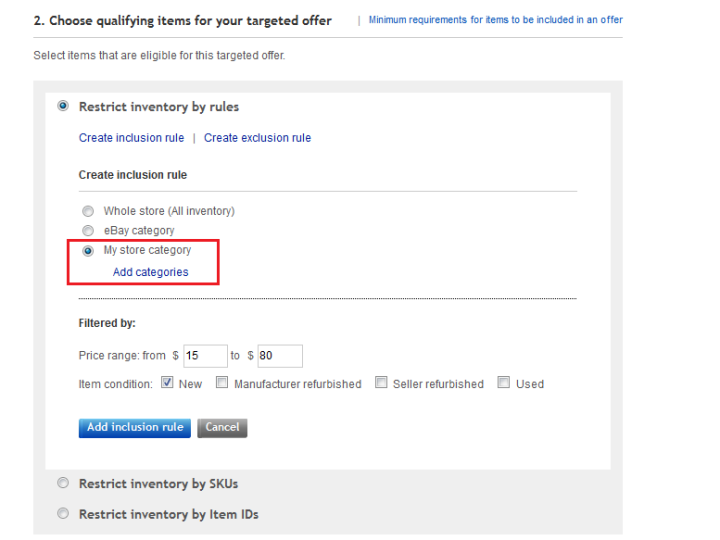Click the Restrict inventory by SKUs label
This screenshot has height=540, width=720.
(158, 484)
